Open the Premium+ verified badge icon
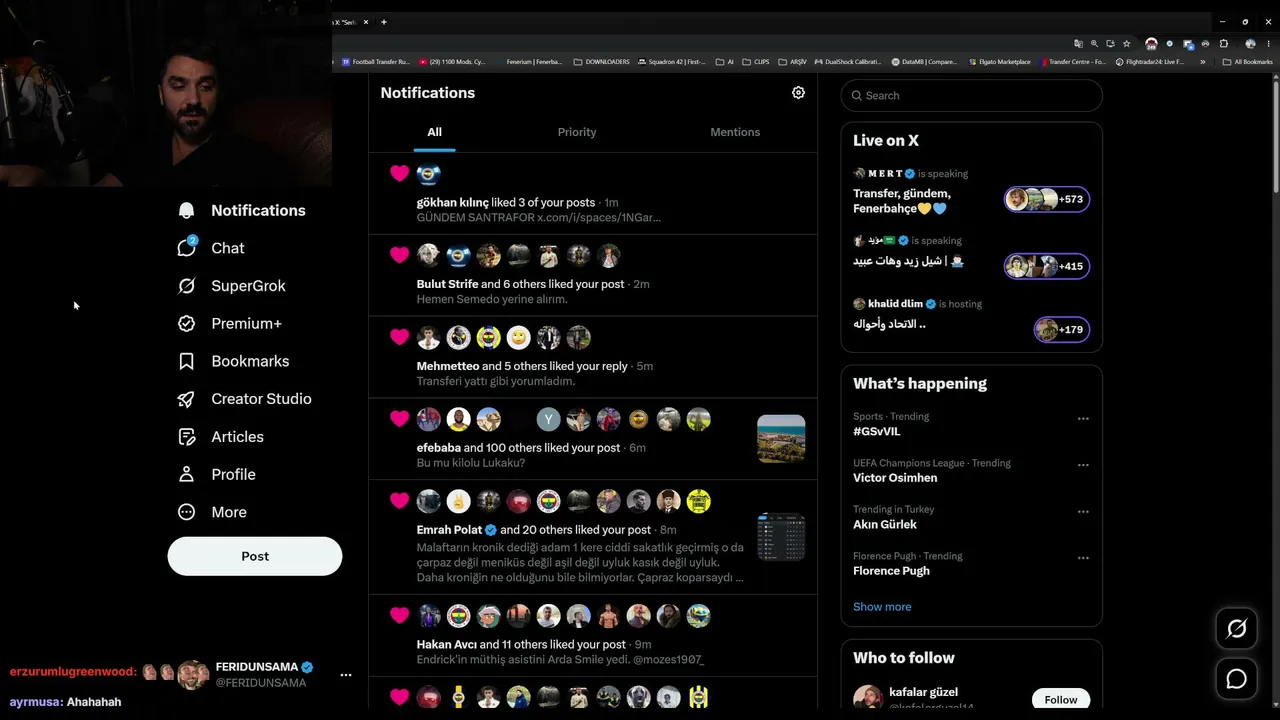Image resolution: width=1280 pixels, height=720 pixels. (186, 324)
